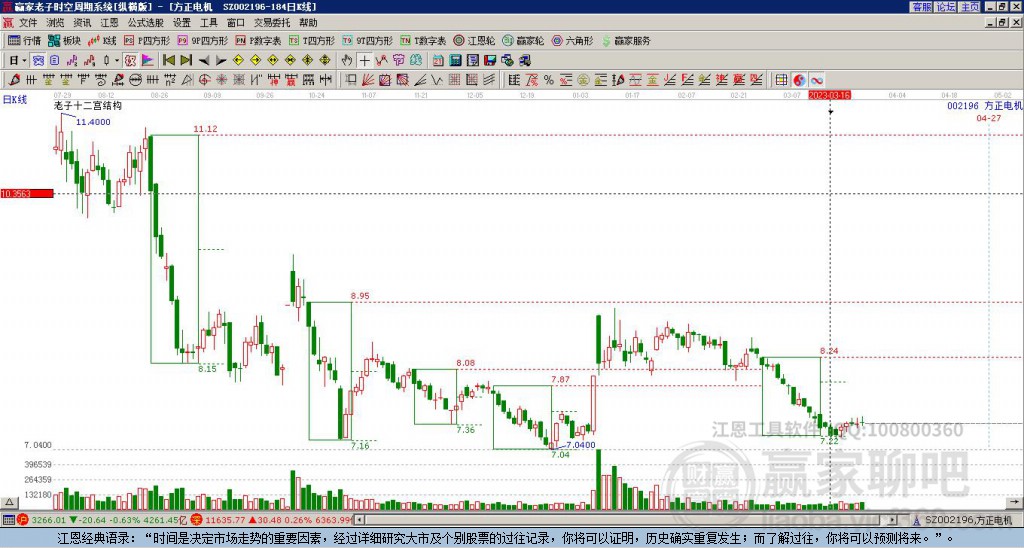1024x548 pixels.
Task: Click the 赢 application logo icon in menu bar
Action: (8, 23)
